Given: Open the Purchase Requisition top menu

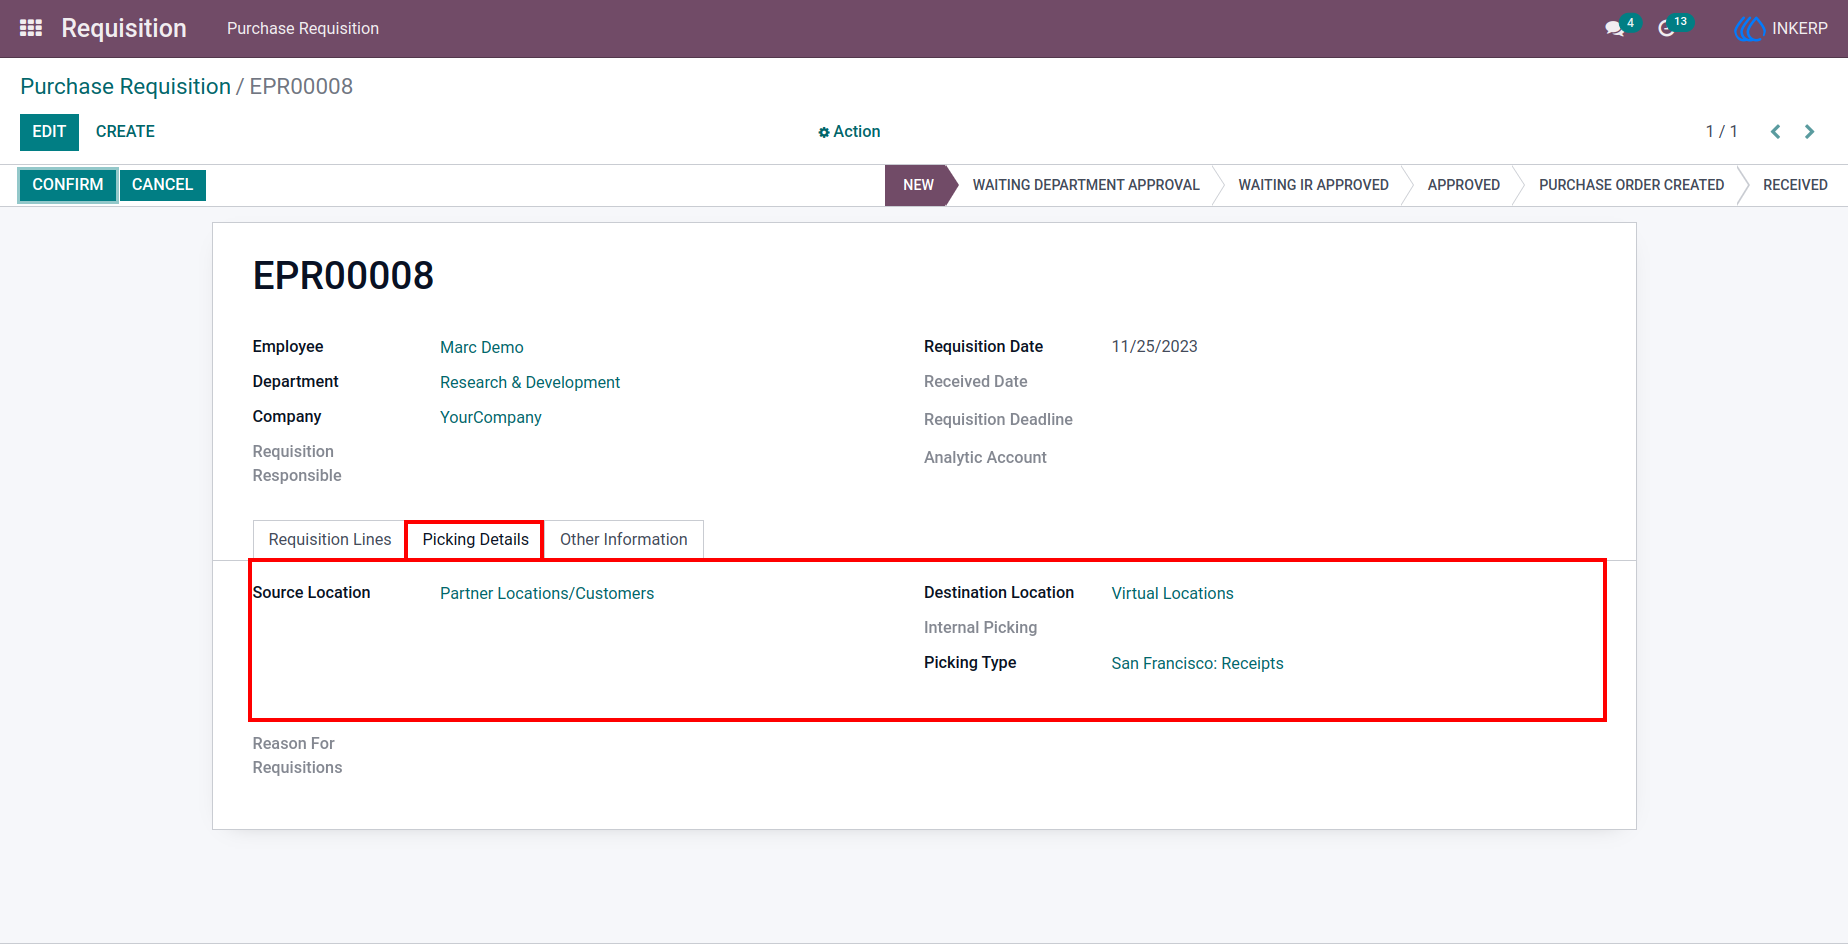Looking at the screenshot, I should 303,28.
